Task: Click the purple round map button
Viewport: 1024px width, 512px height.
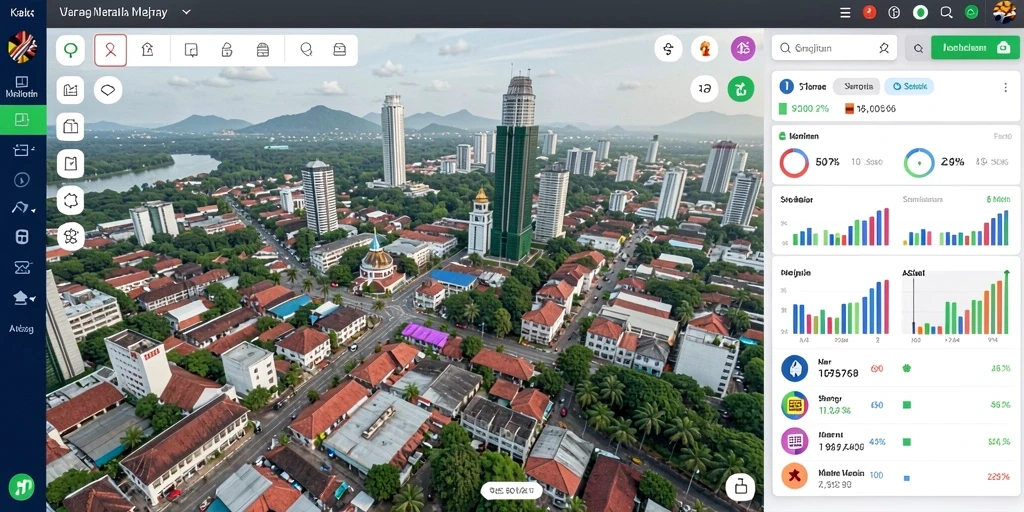Action: coord(743,48)
